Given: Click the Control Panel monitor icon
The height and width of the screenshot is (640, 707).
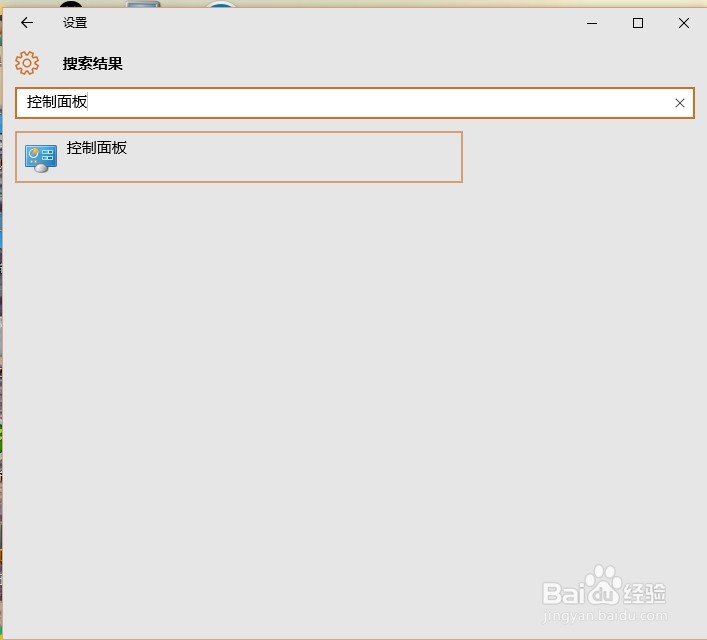Looking at the screenshot, I should [41, 158].
